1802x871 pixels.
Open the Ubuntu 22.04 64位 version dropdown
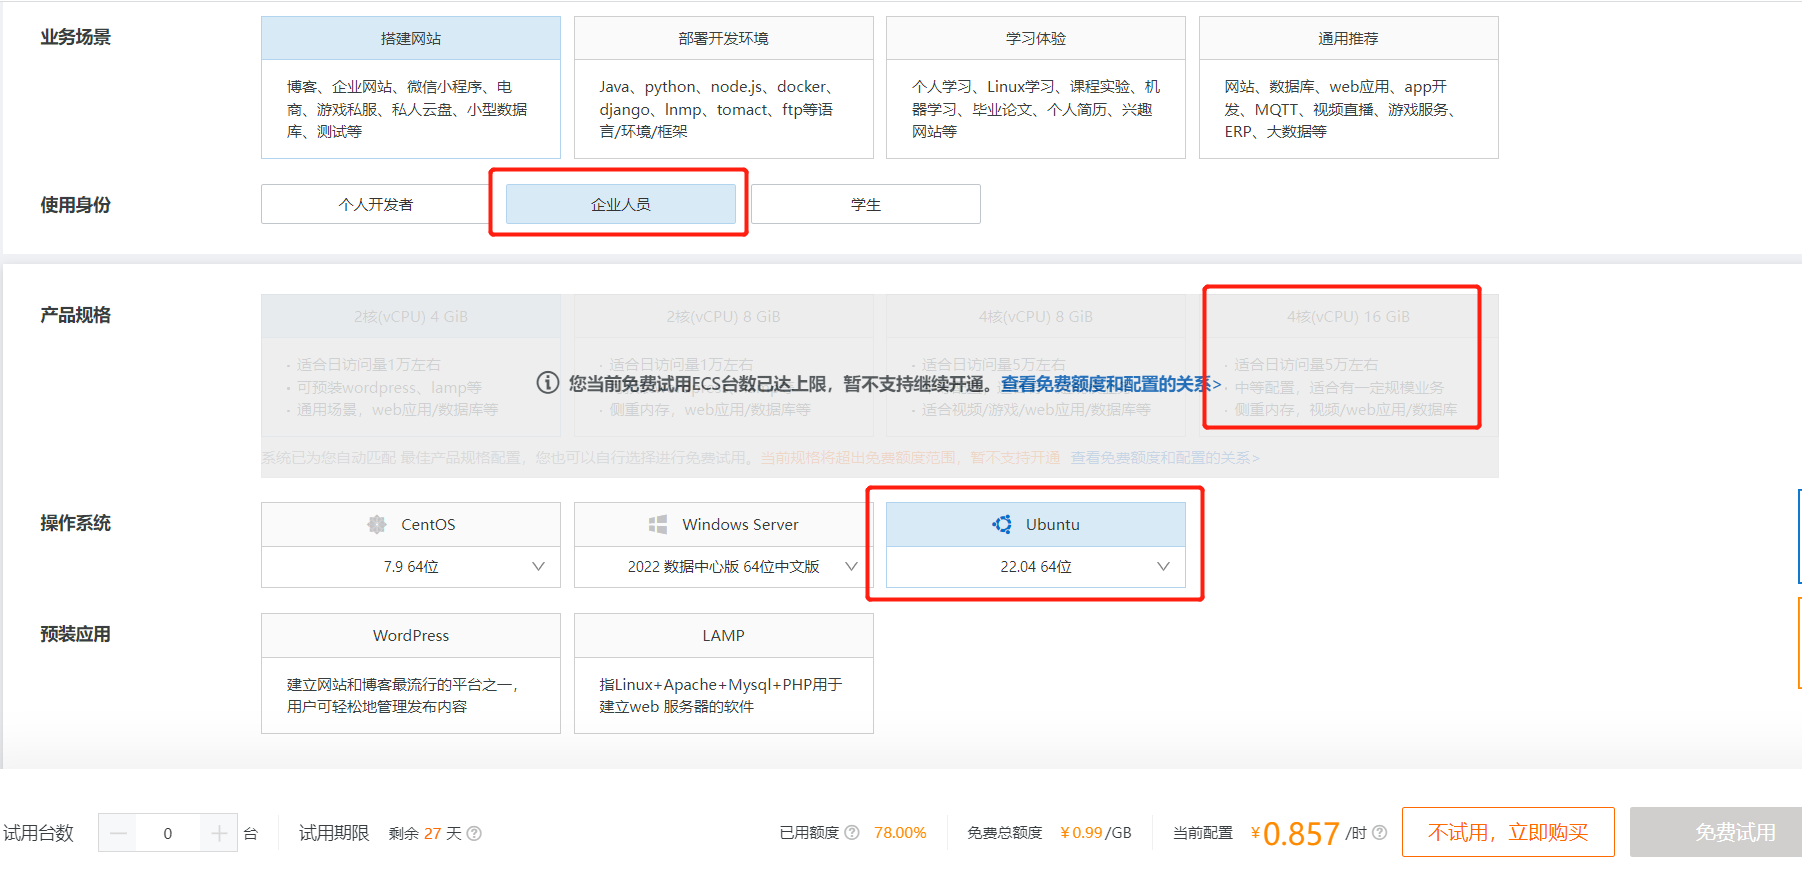1036,567
